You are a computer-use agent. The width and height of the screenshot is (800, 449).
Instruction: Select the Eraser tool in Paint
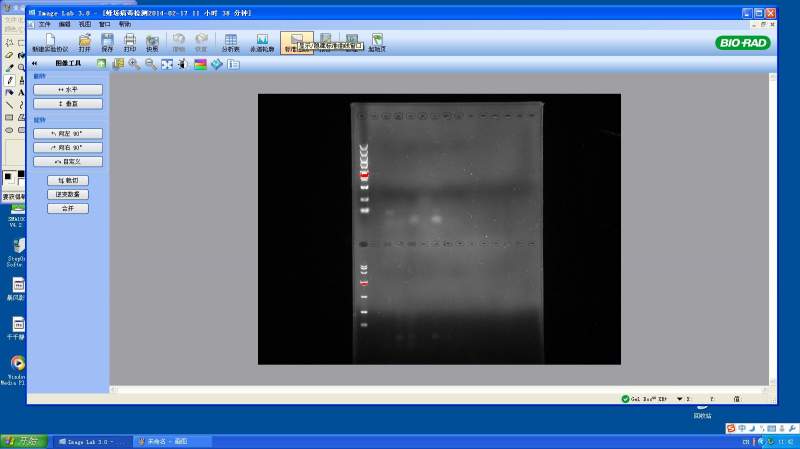pos(9,55)
